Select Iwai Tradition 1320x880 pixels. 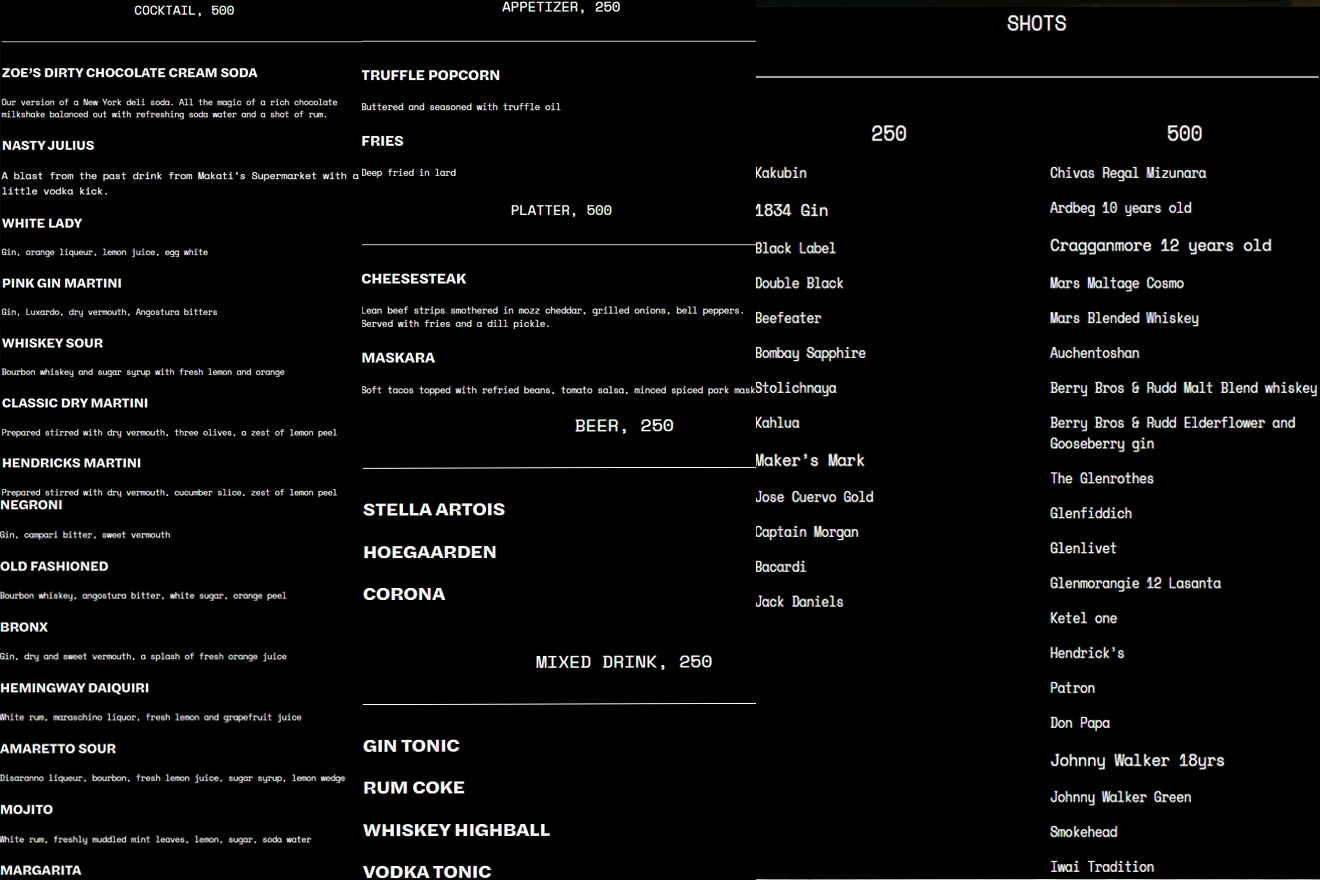tap(1102, 867)
